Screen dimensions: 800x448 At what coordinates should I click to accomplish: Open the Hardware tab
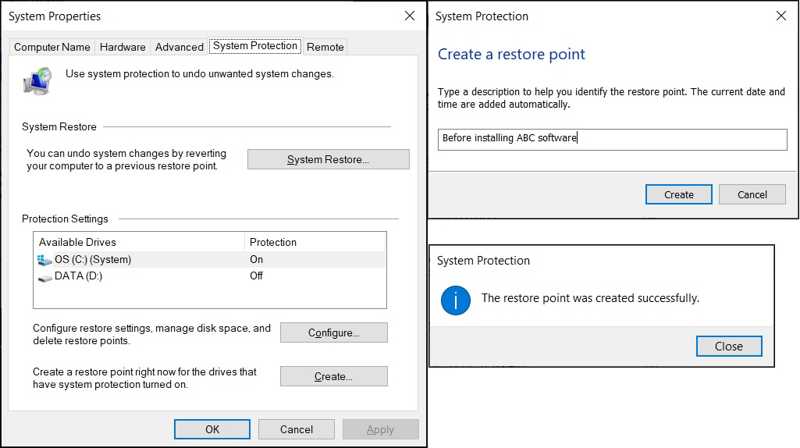click(122, 47)
